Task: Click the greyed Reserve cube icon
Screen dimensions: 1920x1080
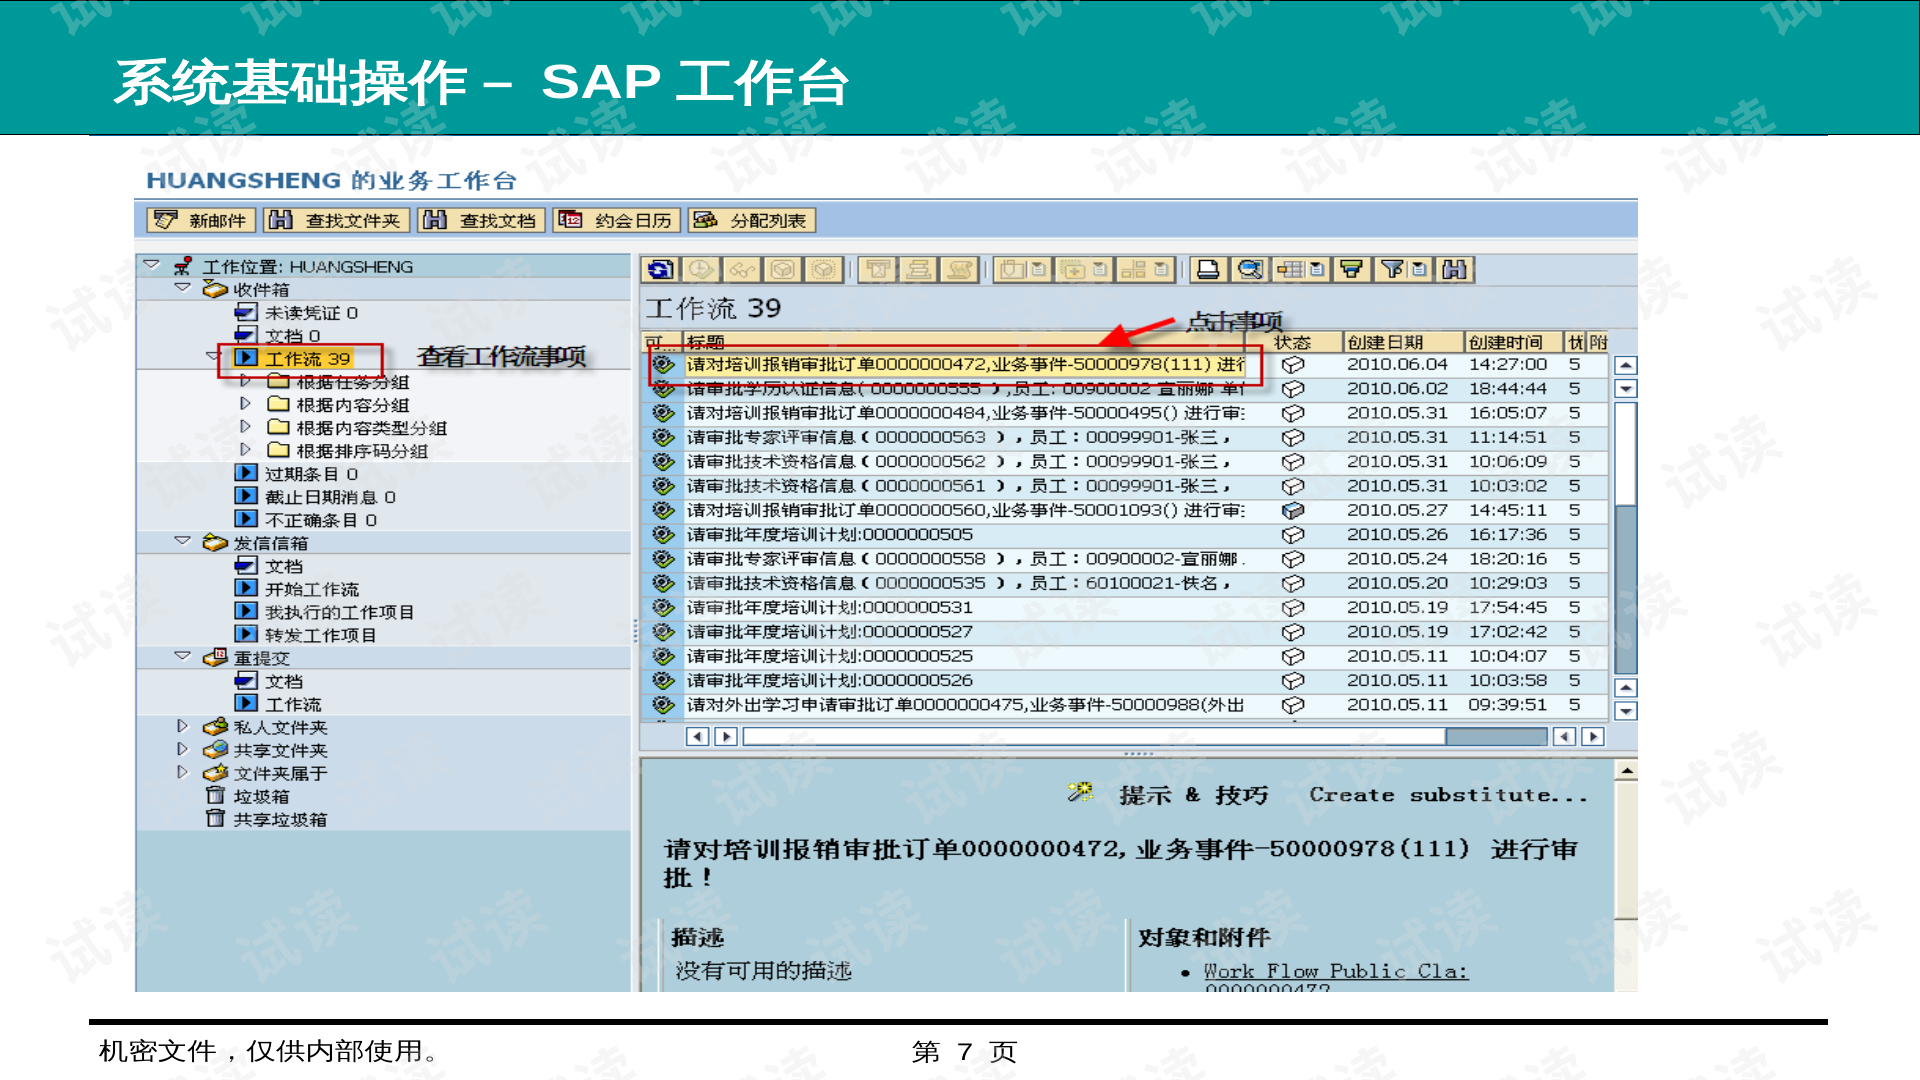Action: click(783, 269)
